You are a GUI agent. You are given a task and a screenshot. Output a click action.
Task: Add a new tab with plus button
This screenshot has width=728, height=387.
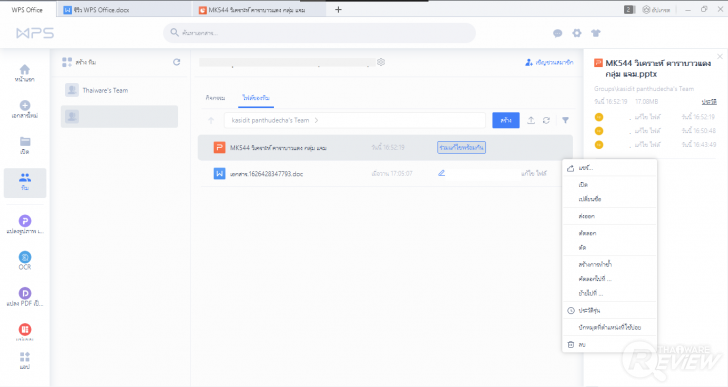pyautogui.click(x=338, y=10)
